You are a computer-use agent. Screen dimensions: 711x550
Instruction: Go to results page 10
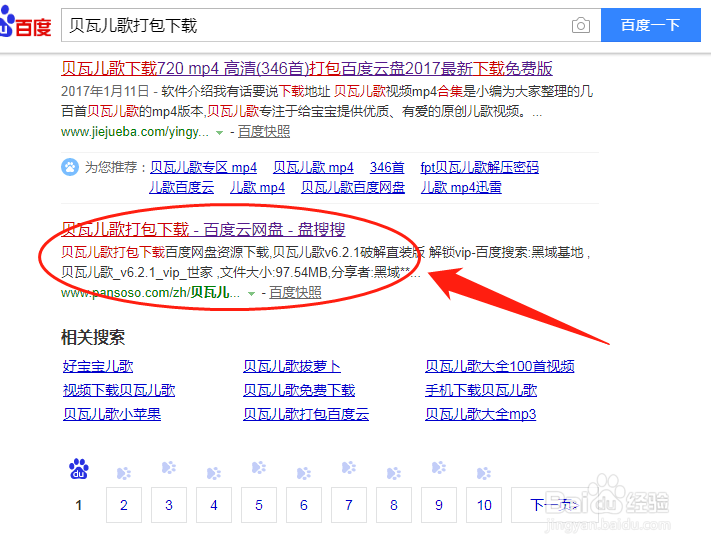coord(484,505)
